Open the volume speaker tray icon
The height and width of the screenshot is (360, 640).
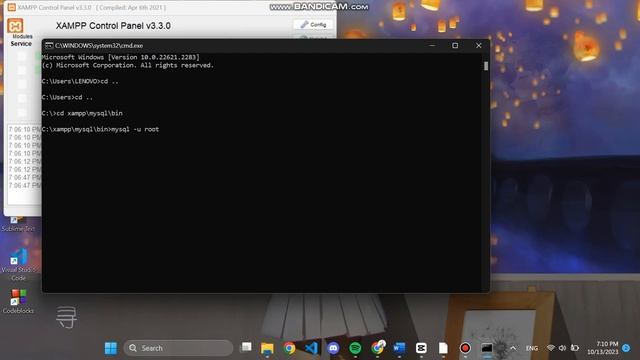pos(562,348)
